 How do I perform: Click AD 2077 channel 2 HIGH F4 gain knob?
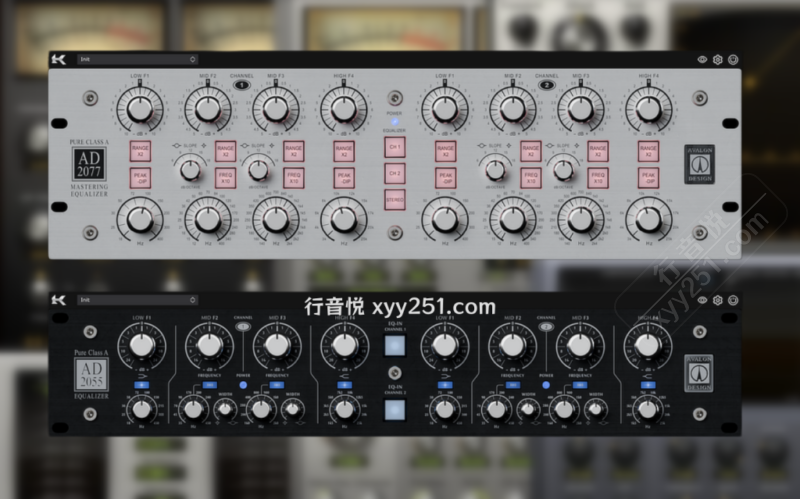pyautogui.click(x=648, y=109)
